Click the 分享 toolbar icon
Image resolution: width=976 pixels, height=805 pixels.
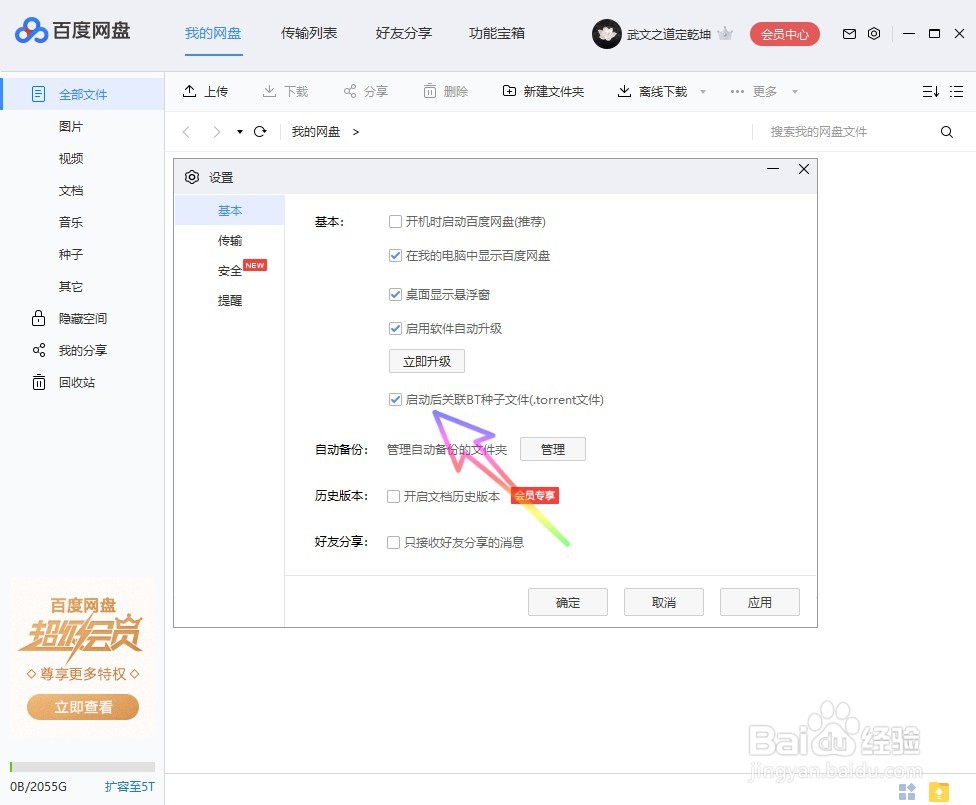click(365, 91)
